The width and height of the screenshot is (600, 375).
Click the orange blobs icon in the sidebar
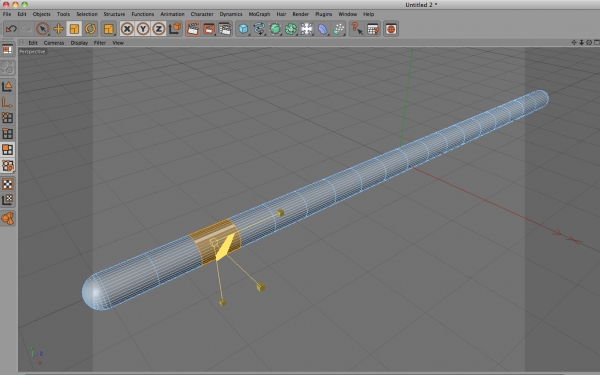7,218
